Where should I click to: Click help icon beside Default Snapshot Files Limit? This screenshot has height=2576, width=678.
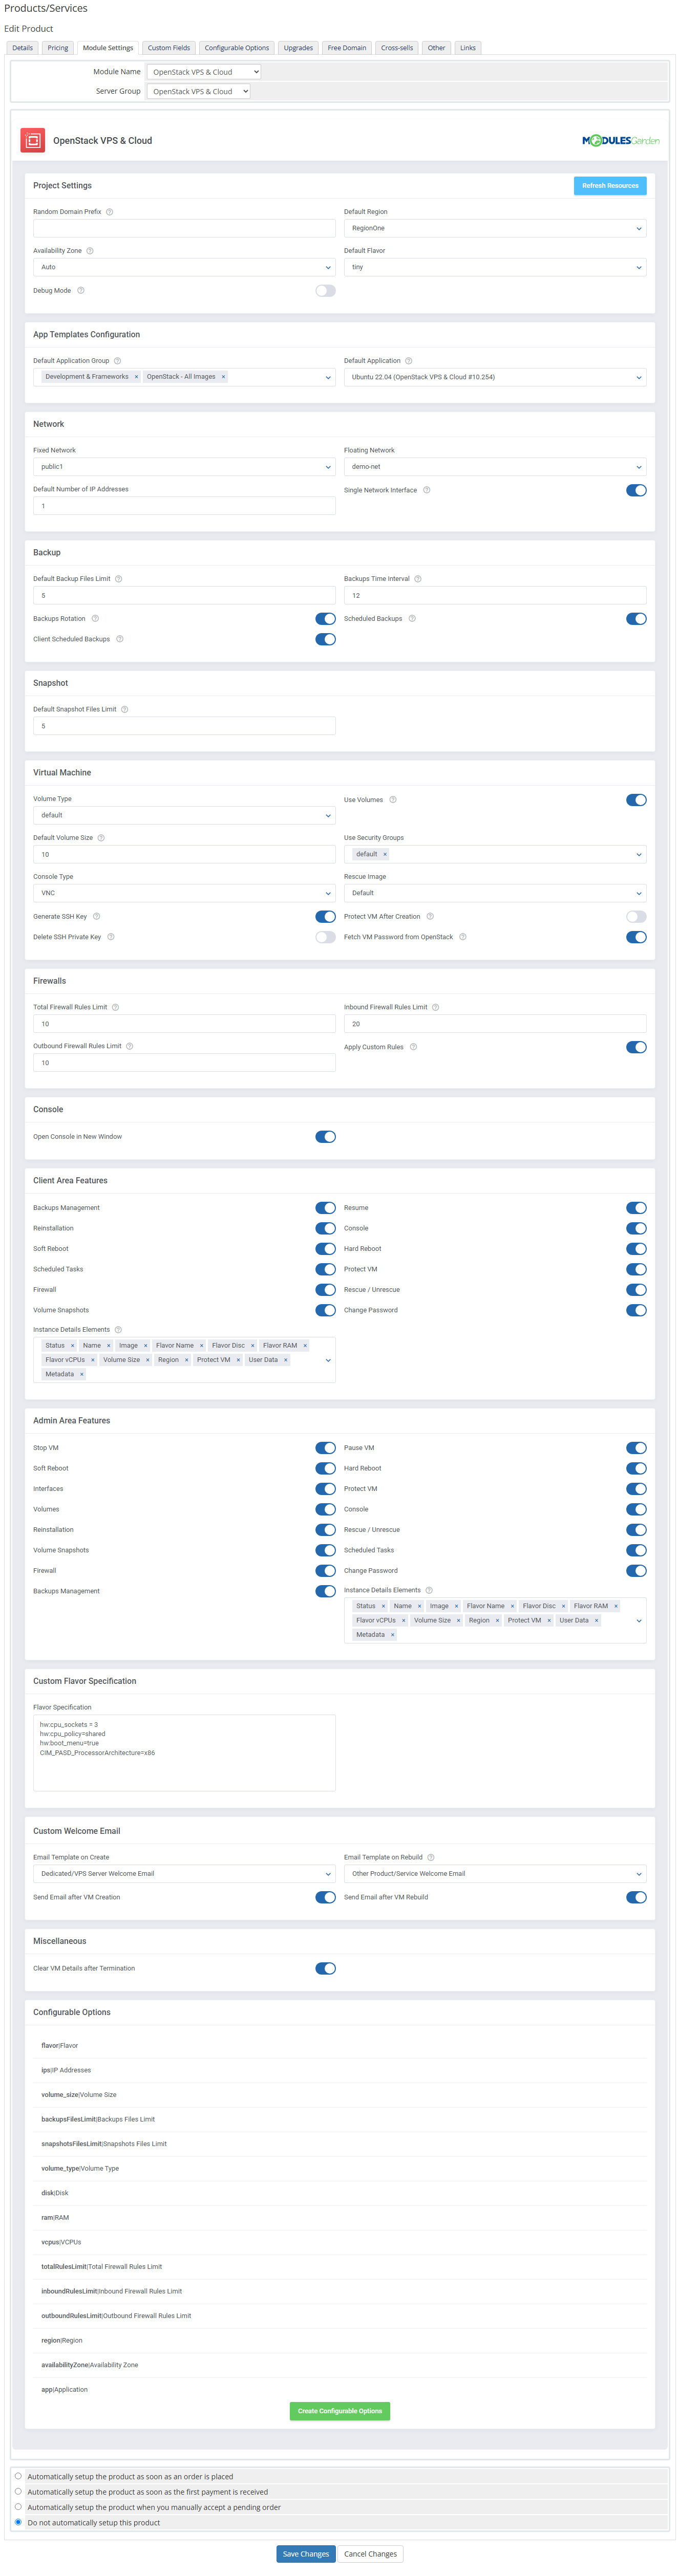pos(124,709)
